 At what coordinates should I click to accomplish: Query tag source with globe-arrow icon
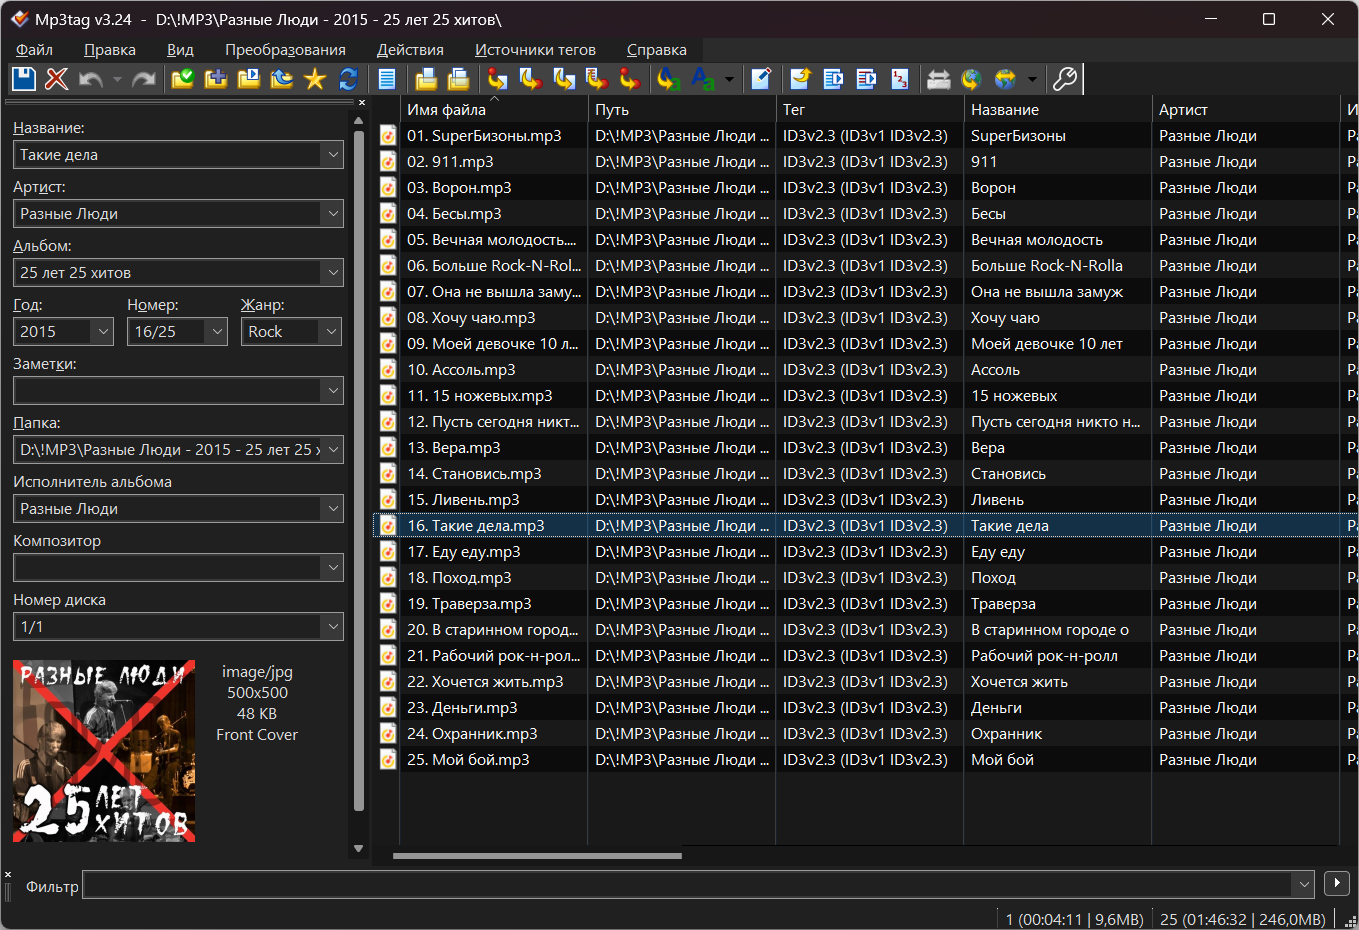(971, 79)
